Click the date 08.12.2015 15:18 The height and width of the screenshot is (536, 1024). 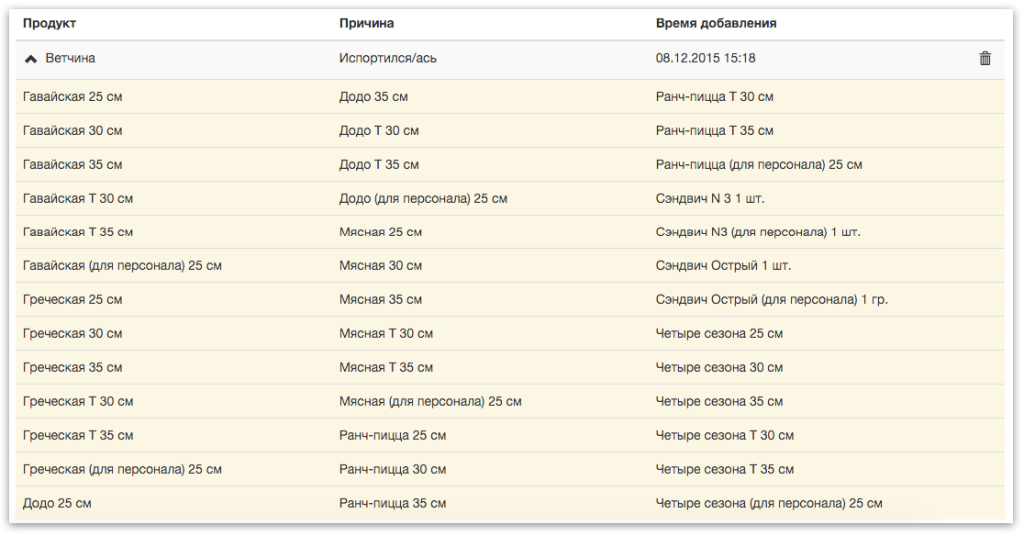point(705,58)
